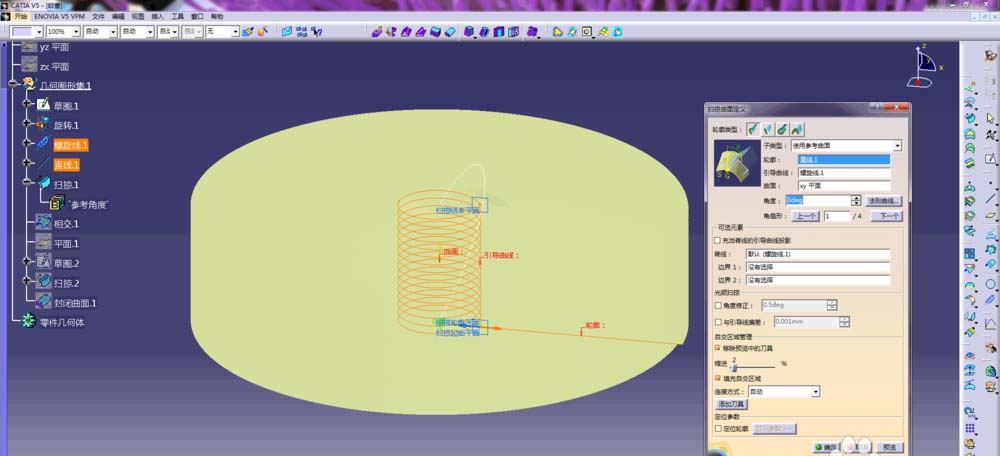Screen dimensions: 1000x456
Task: Click the 零件几何体 part body icon
Action: [x=29, y=322]
